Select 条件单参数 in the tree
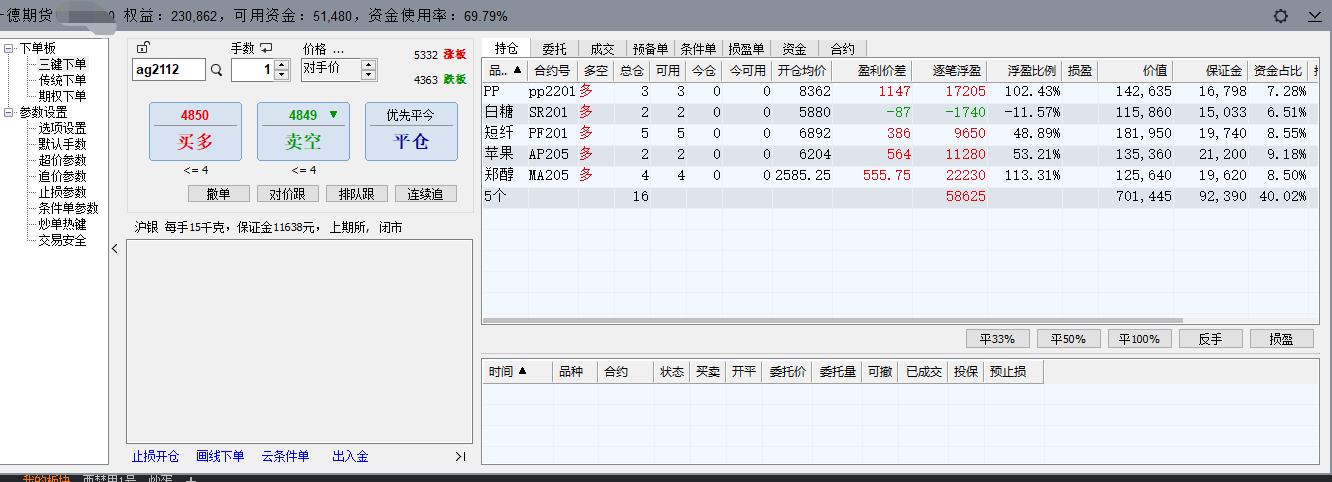1332x482 pixels. [x=68, y=208]
